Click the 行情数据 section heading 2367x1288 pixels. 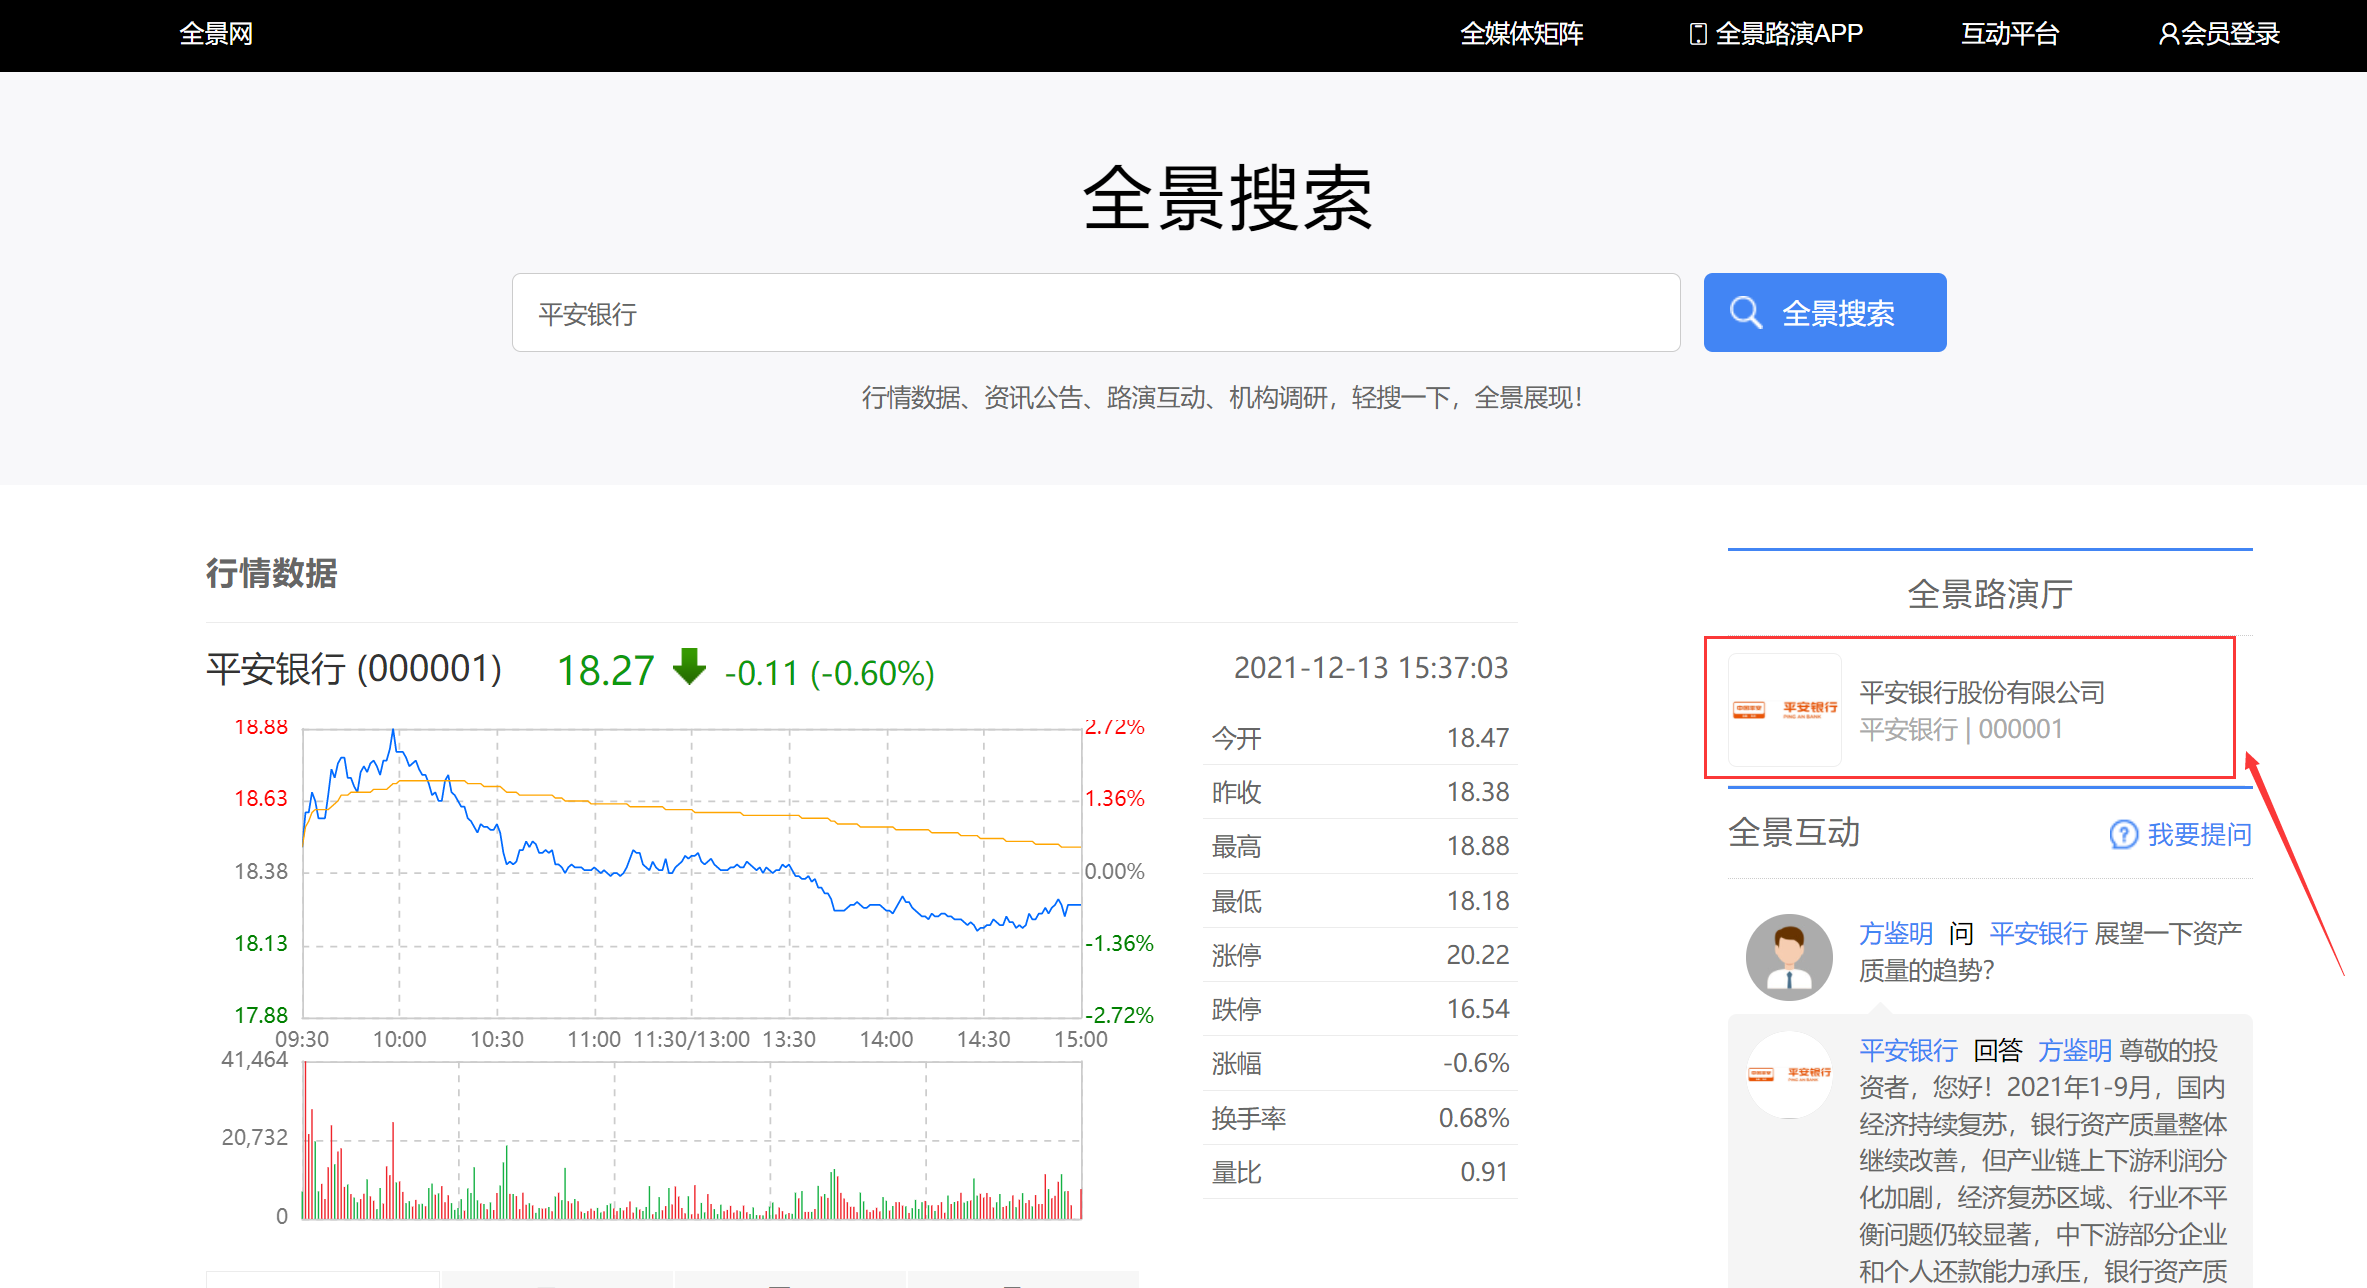click(272, 573)
